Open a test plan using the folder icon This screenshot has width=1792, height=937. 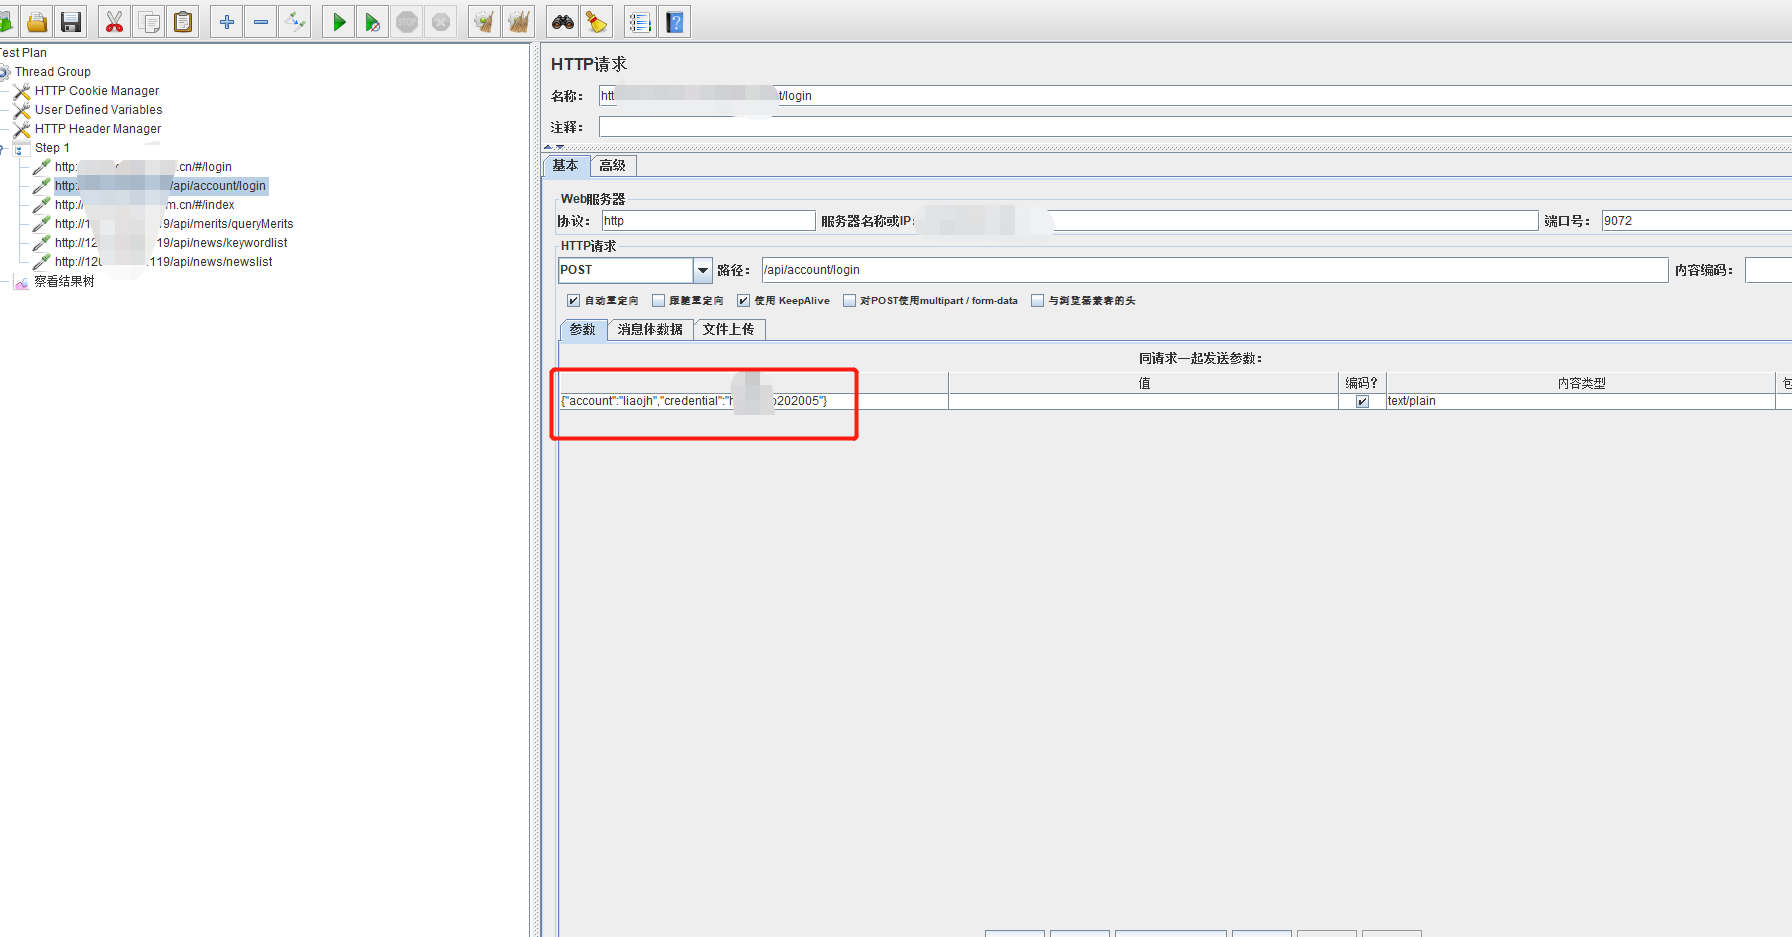click(37, 21)
